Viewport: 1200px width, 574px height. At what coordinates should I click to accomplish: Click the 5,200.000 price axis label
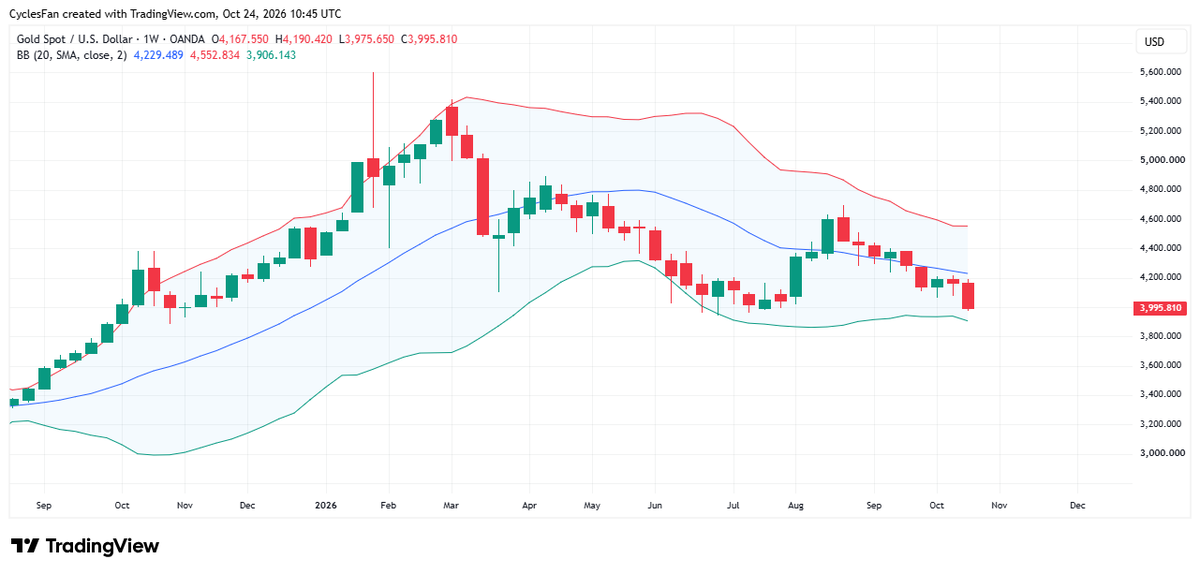pyautogui.click(x=1162, y=131)
